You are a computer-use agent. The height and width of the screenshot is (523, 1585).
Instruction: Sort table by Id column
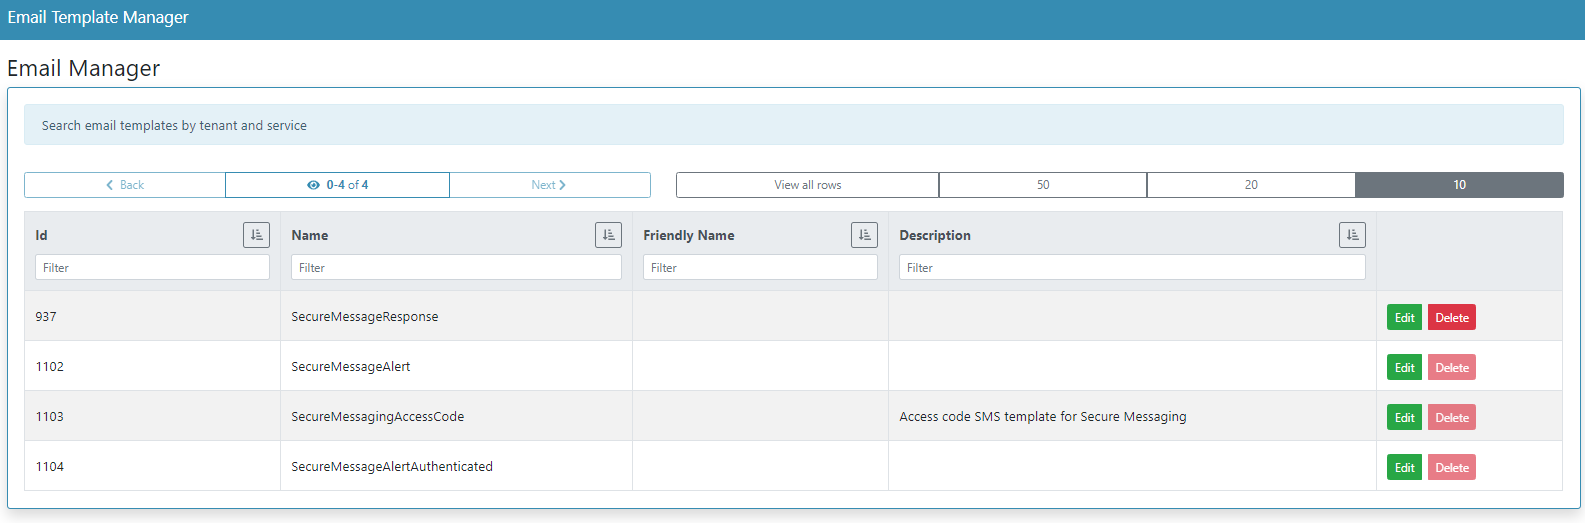256,235
